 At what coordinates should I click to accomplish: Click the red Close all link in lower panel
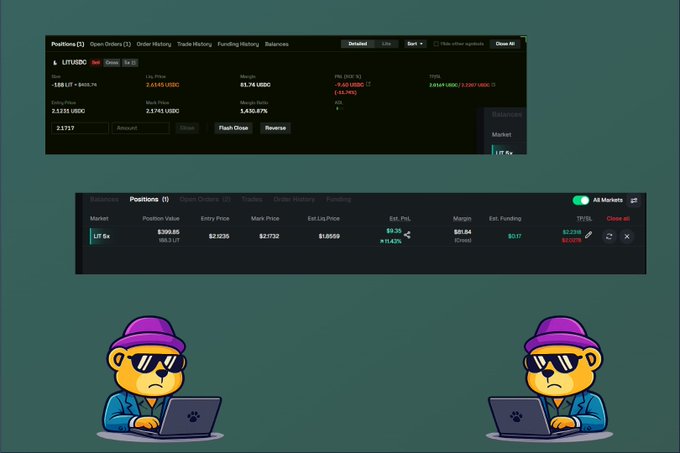pyautogui.click(x=618, y=218)
